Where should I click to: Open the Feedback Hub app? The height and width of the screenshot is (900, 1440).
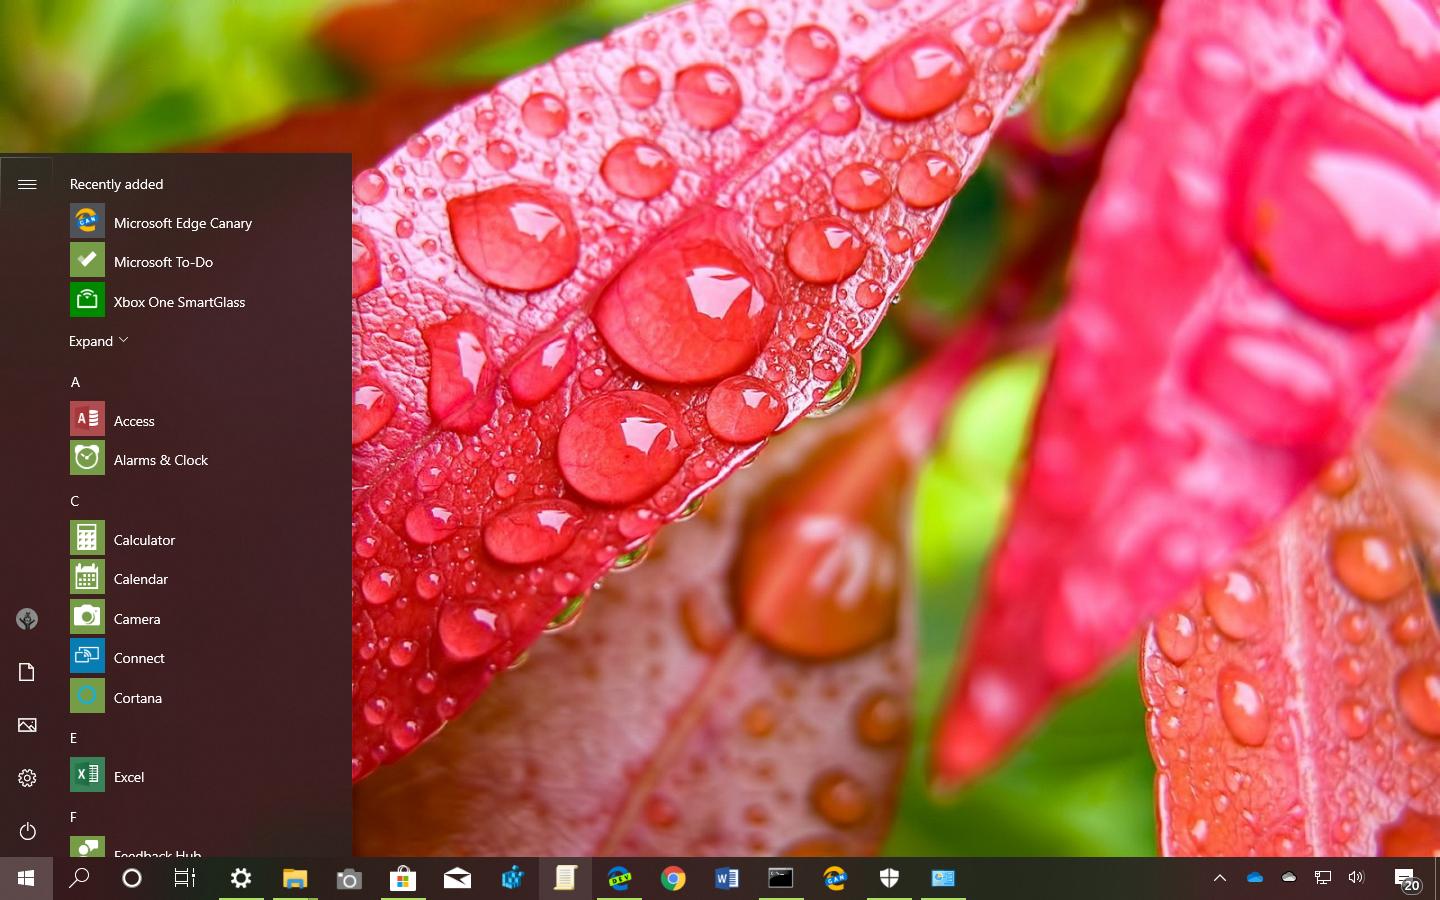(x=157, y=853)
